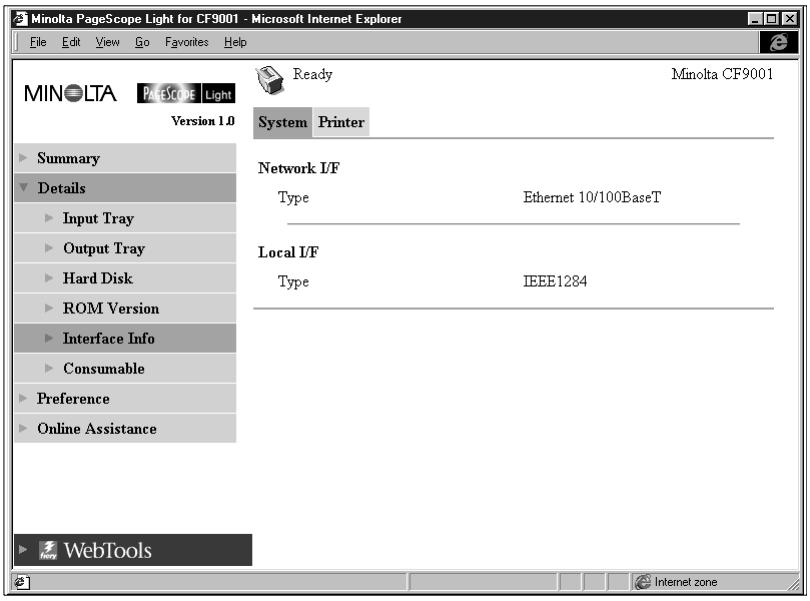Image resolution: width=810 pixels, height=601 pixels.
Task: Switch to the Printer tab
Action: click(x=341, y=122)
